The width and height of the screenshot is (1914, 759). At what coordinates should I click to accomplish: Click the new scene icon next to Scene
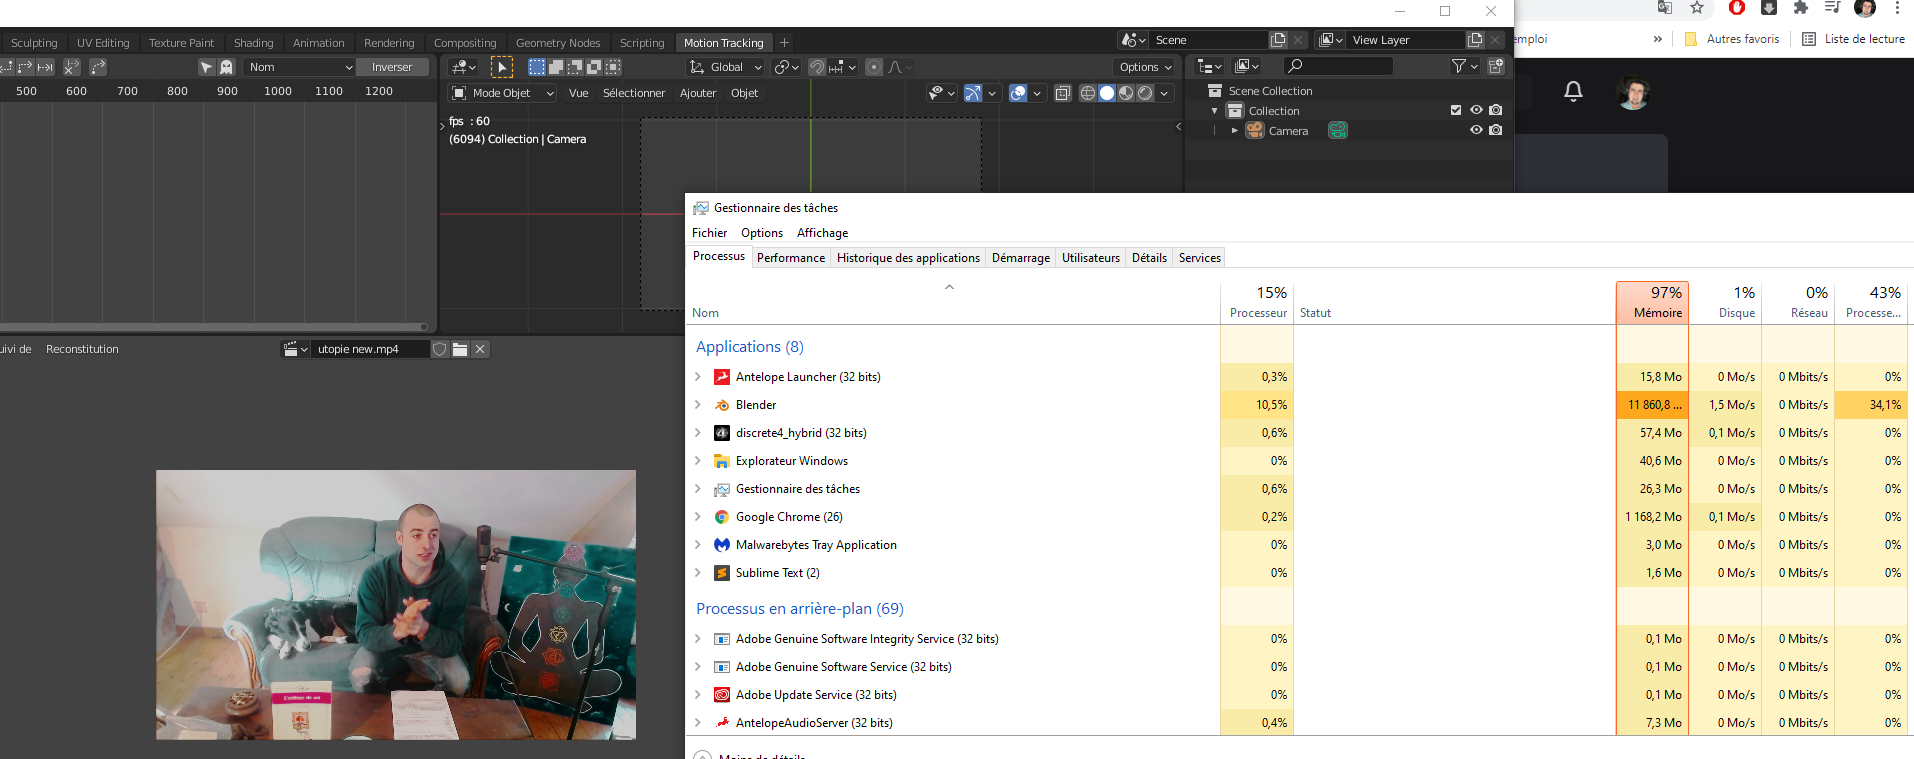tap(1278, 40)
